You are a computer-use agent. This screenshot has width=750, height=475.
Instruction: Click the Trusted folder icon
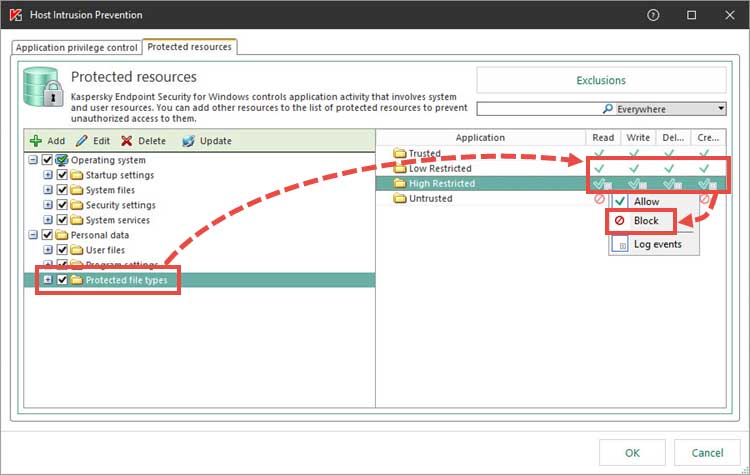399,153
